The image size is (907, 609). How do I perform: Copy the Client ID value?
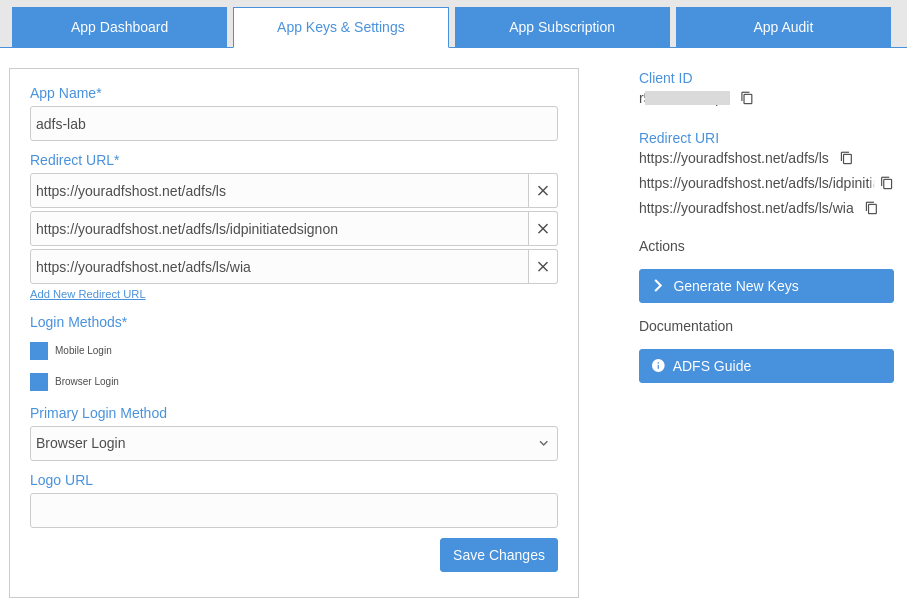(747, 98)
